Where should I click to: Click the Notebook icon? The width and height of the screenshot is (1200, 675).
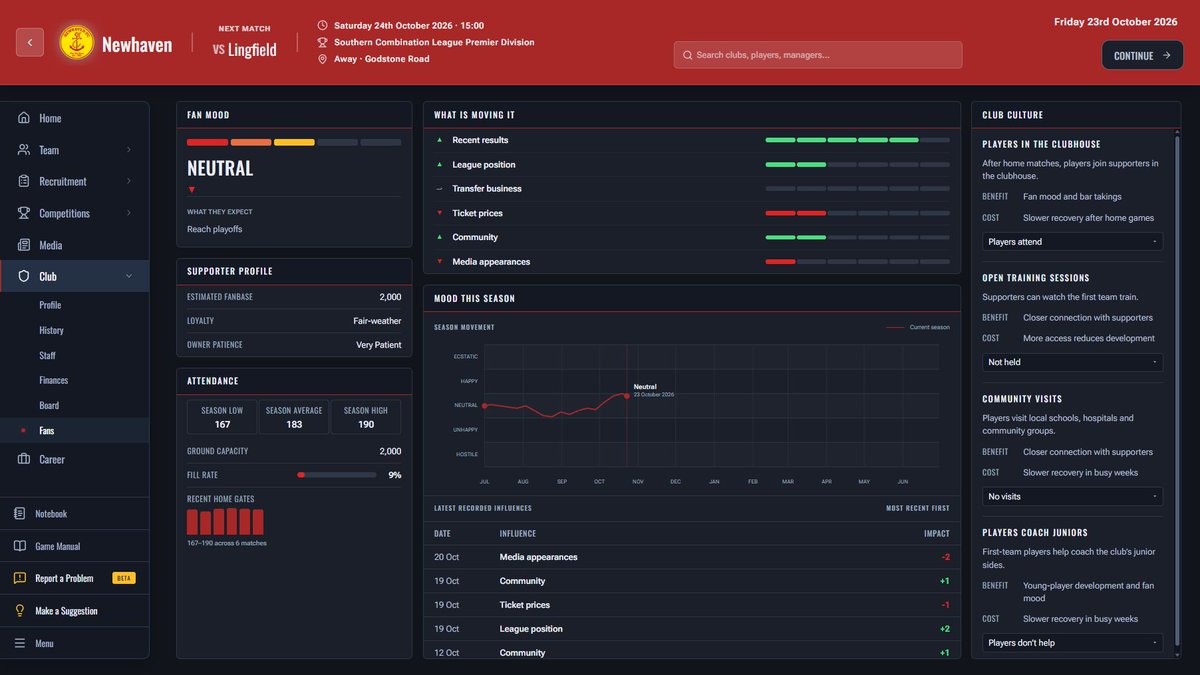20,514
